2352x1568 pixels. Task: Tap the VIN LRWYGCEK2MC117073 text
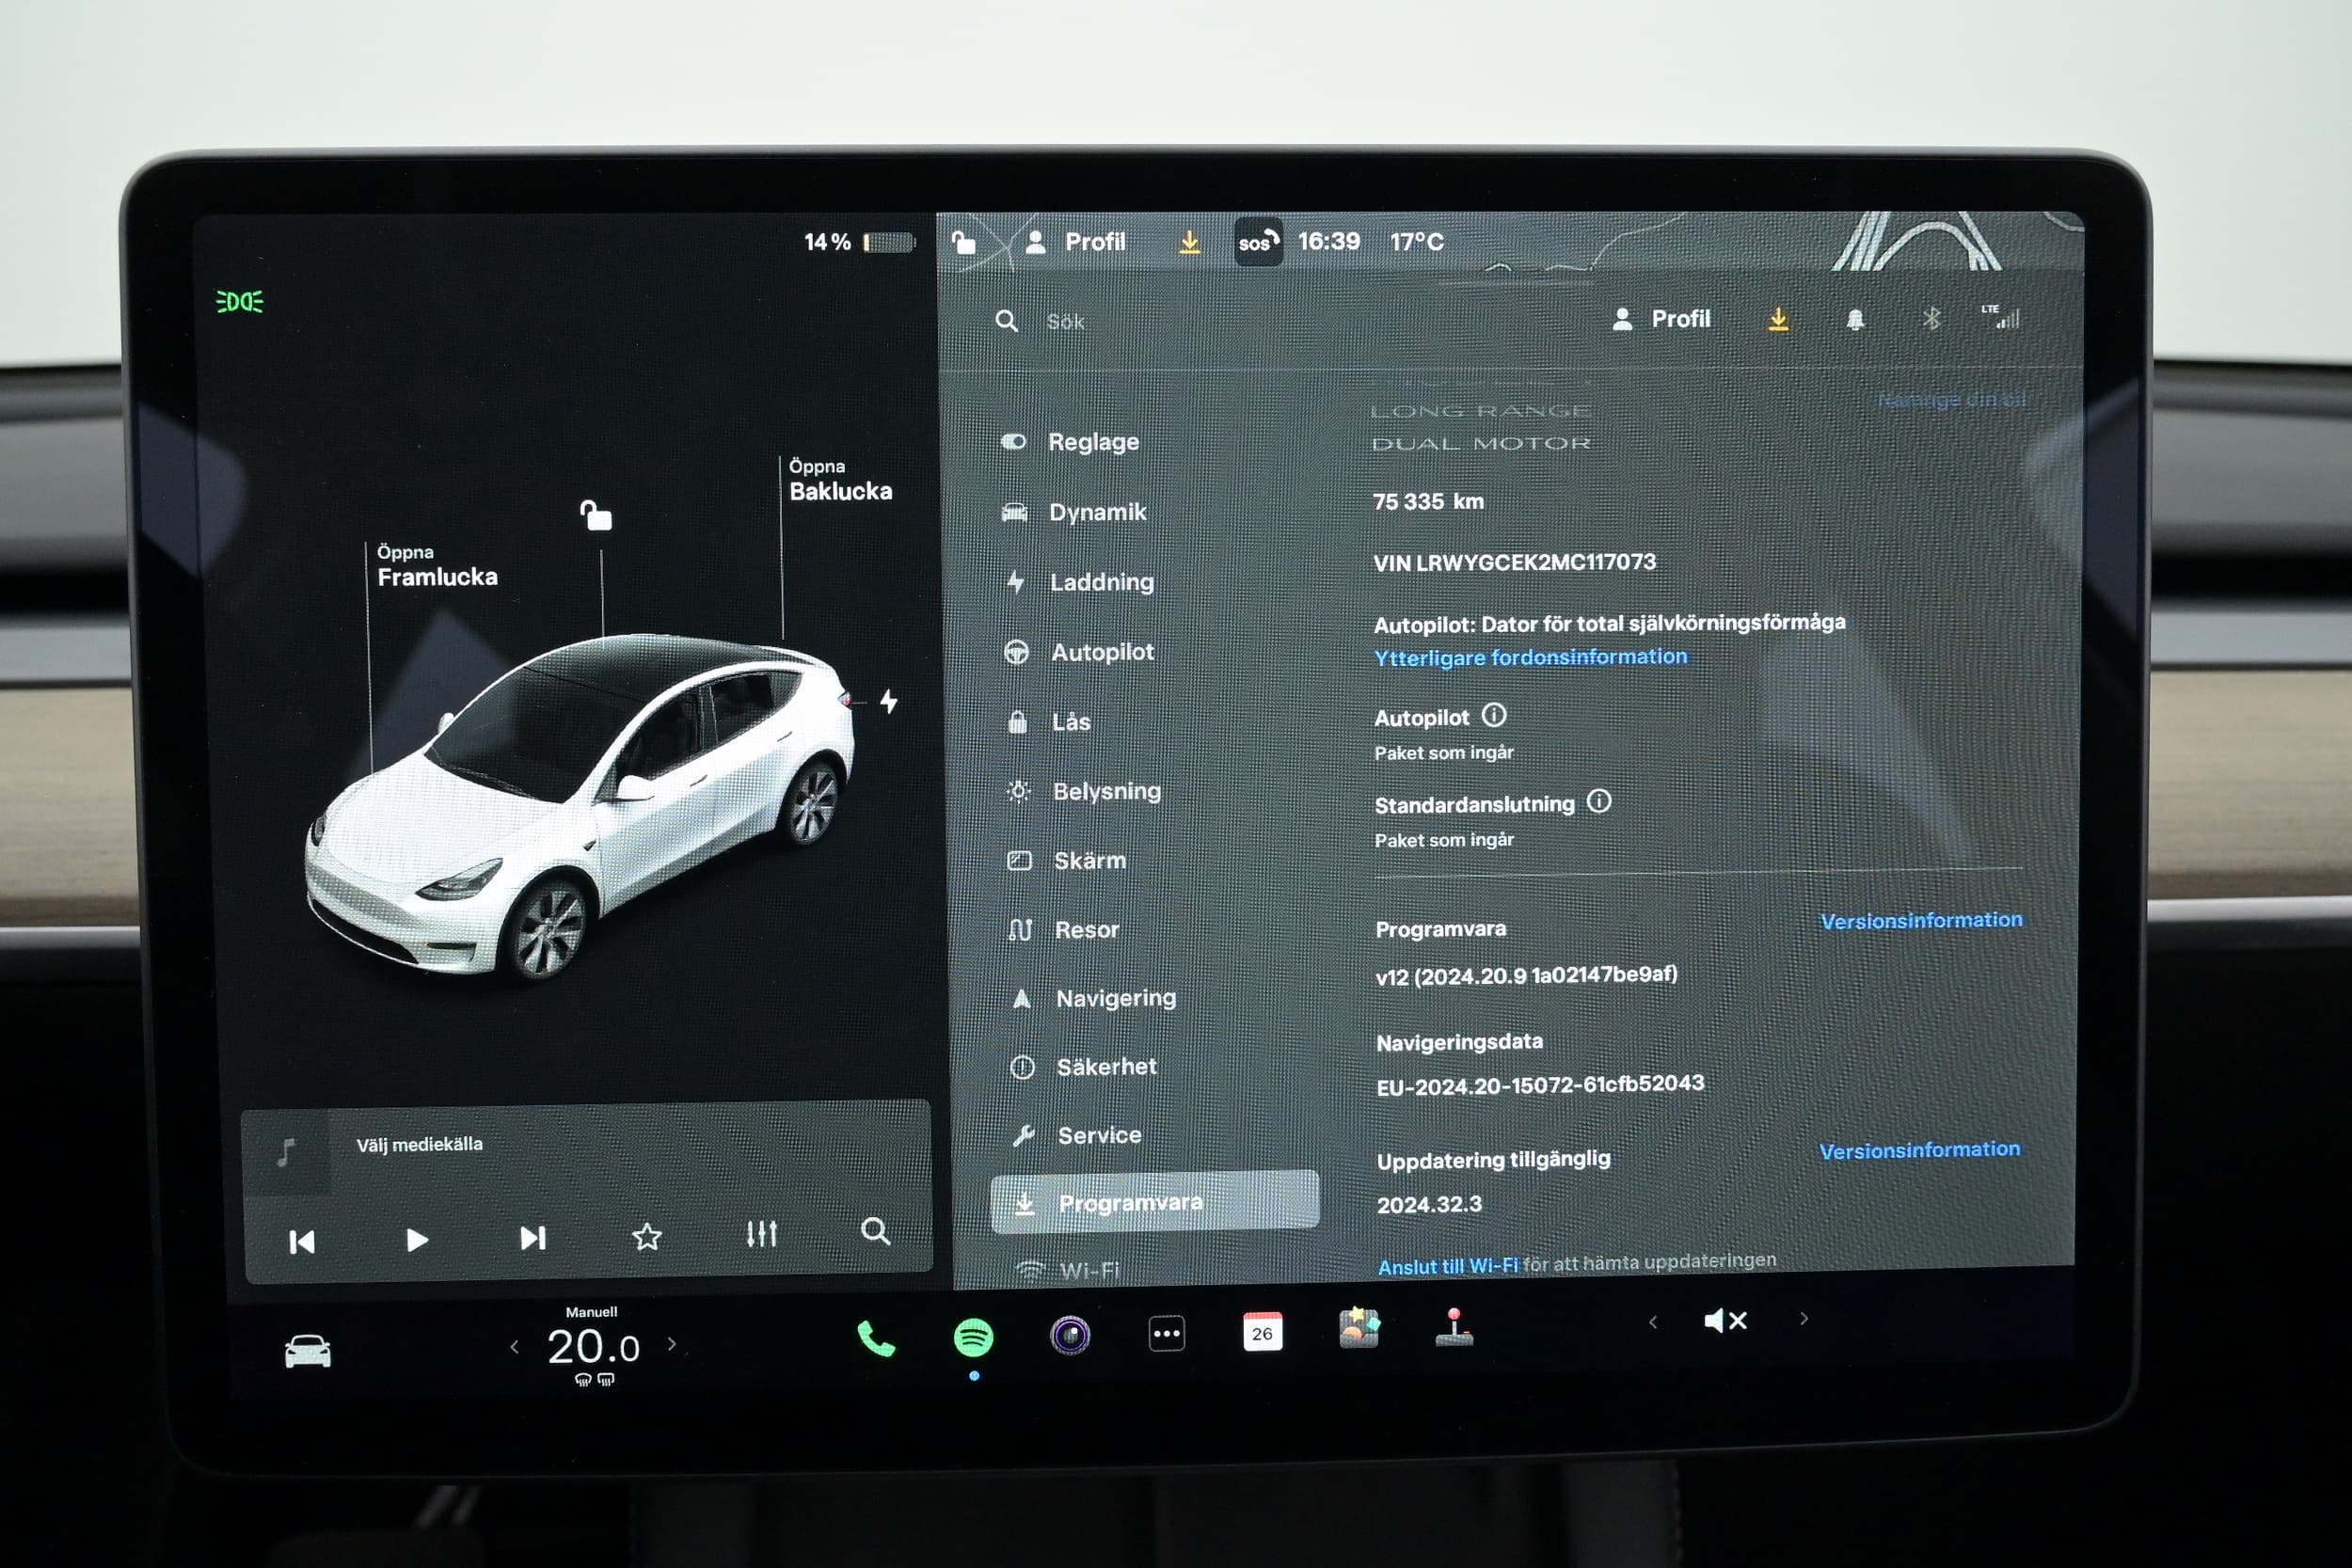coord(1514,562)
